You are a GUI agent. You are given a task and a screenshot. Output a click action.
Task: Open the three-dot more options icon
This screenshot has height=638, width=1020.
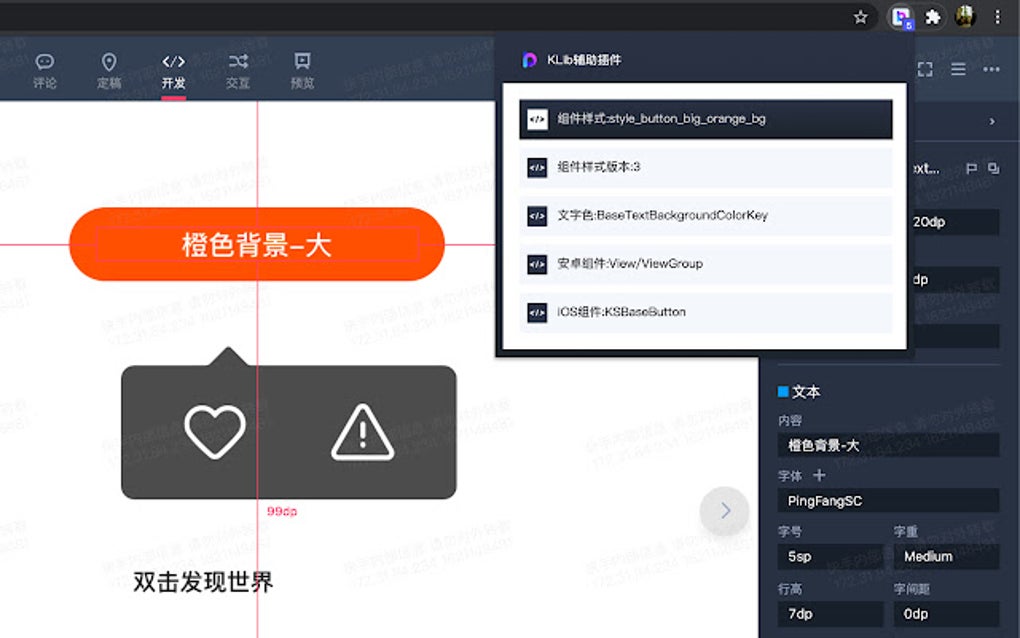(991, 69)
